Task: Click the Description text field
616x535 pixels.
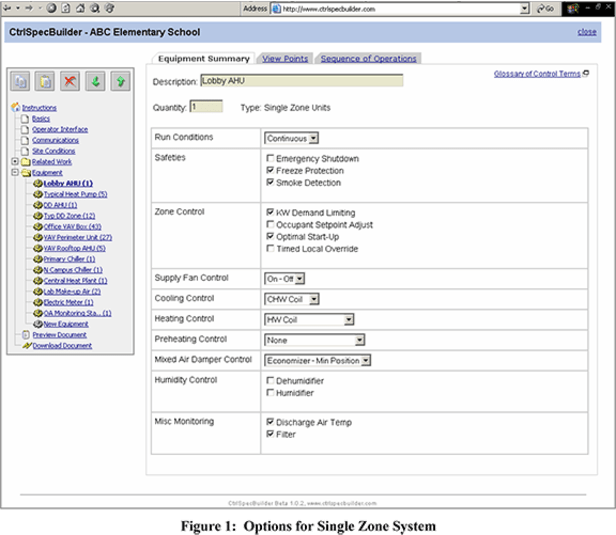Action: coord(301,81)
